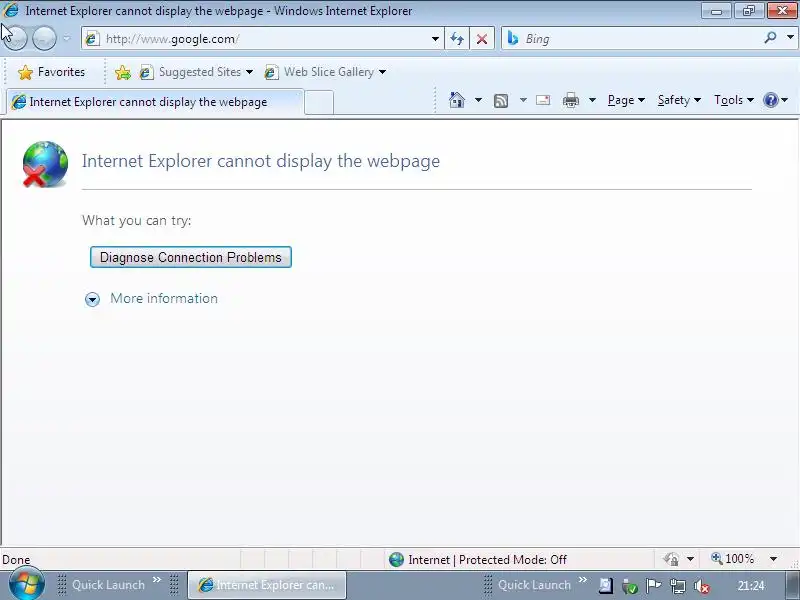Click the Forward navigation button
This screenshot has height=600, width=800.
point(44,38)
